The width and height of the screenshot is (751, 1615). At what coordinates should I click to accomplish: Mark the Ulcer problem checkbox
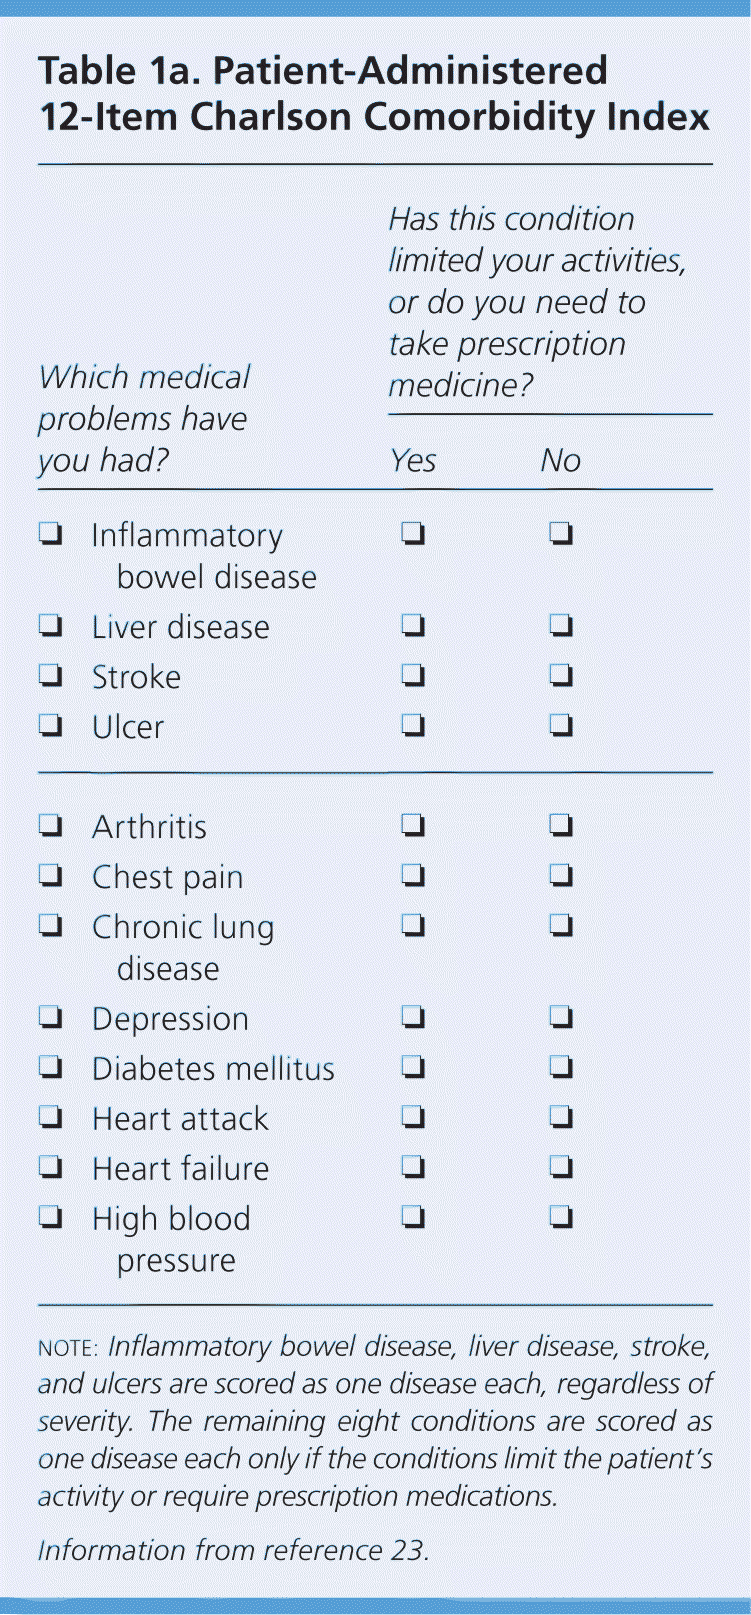pyautogui.click(x=51, y=726)
